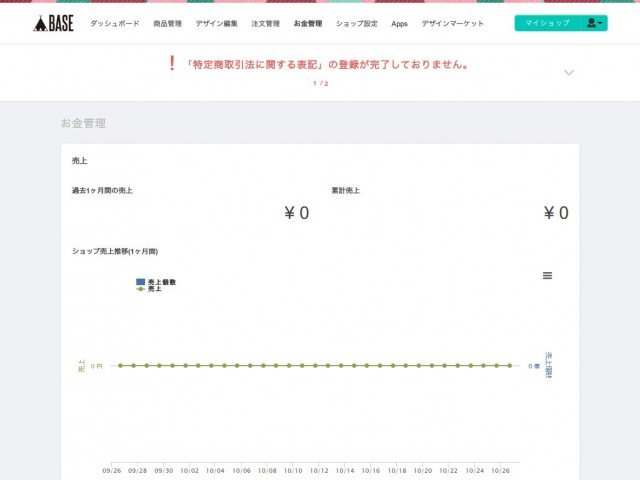Click the first data point for 09/26
This screenshot has width=640, height=480.
tap(120, 366)
